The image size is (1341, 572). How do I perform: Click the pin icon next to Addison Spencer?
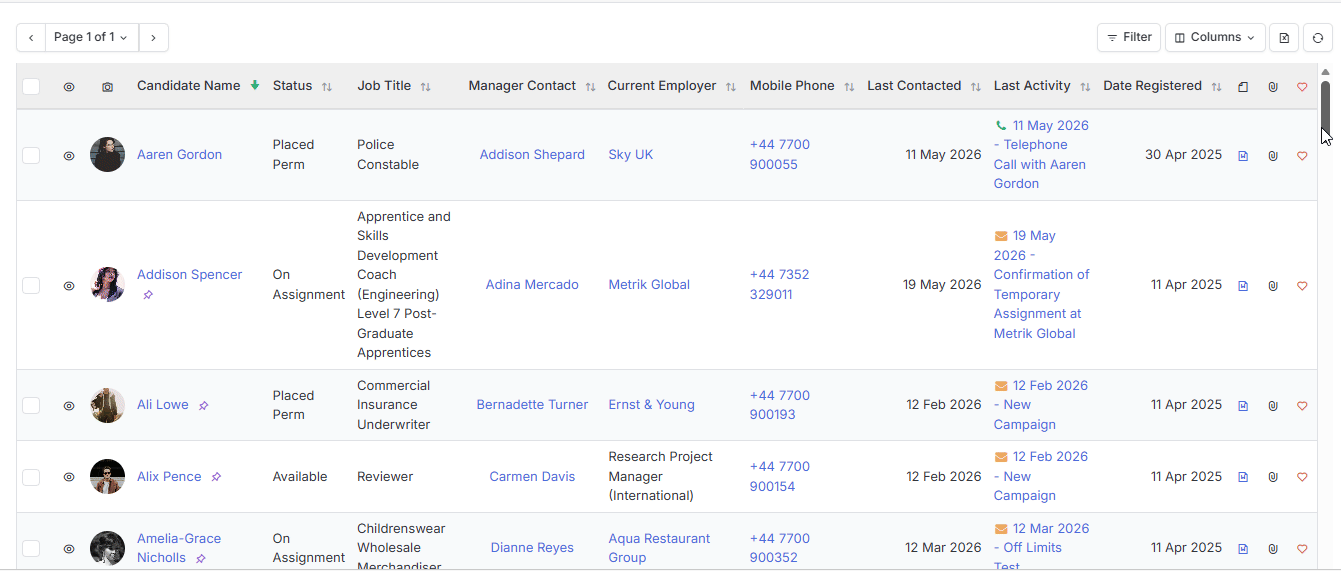pyautogui.click(x=148, y=295)
